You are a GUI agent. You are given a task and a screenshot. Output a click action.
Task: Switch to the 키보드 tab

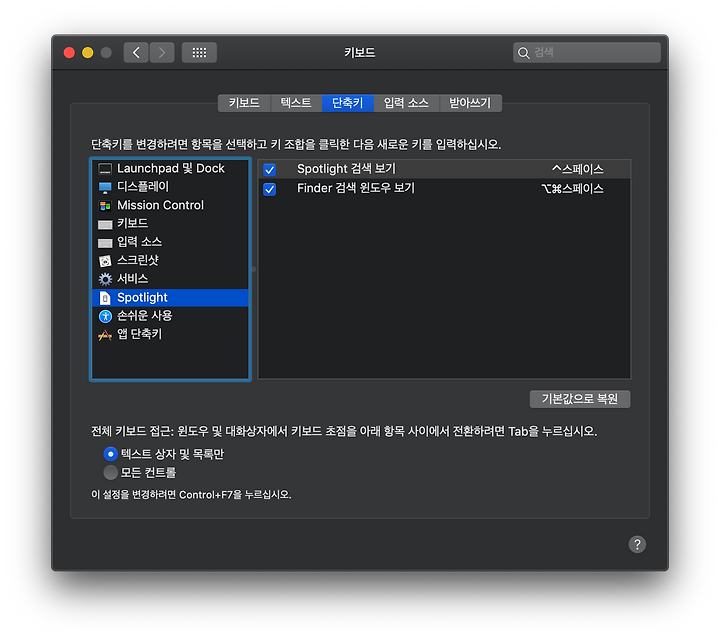coord(244,103)
